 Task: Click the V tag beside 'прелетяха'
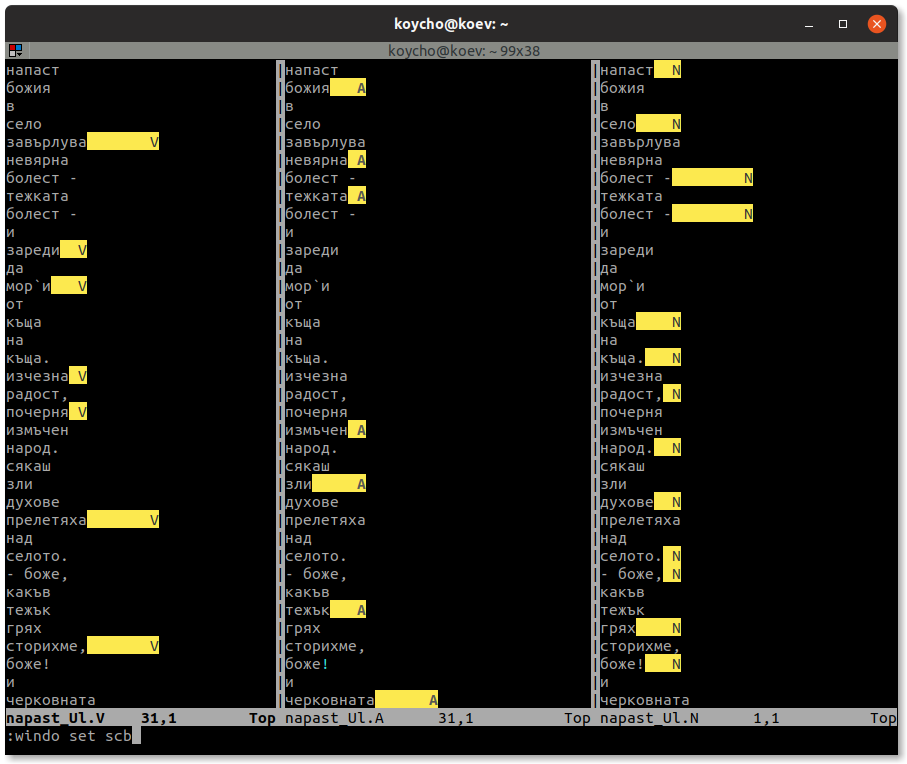(154, 520)
